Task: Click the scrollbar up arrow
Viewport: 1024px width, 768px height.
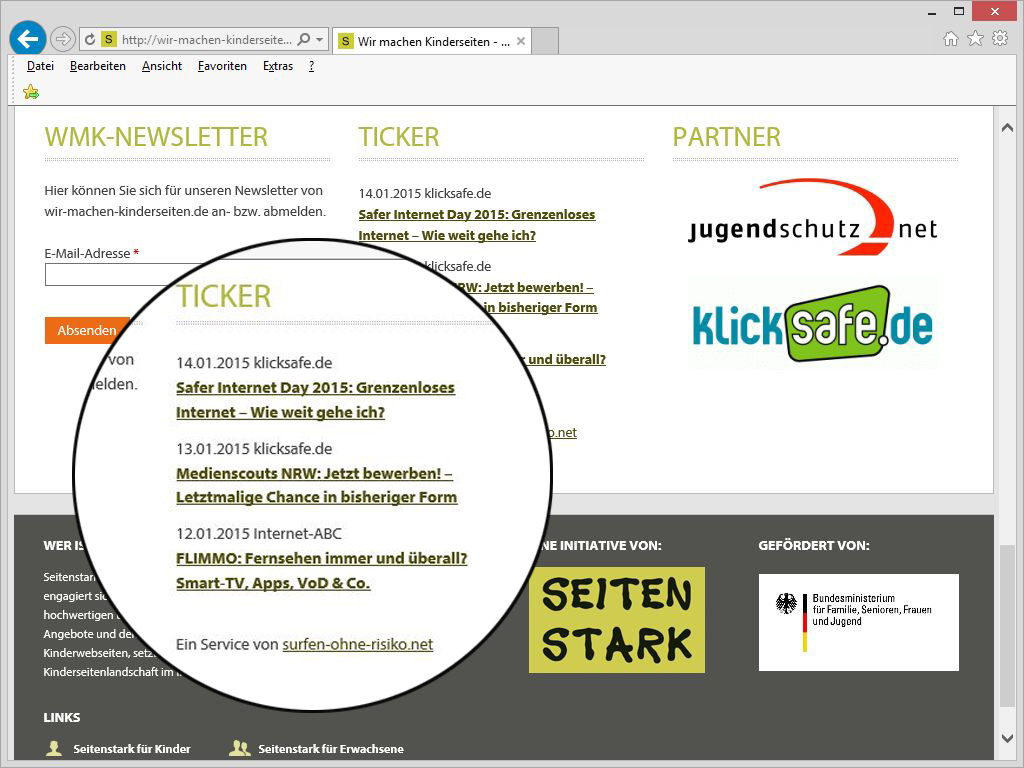Action: pyautogui.click(x=1007, y=128)
